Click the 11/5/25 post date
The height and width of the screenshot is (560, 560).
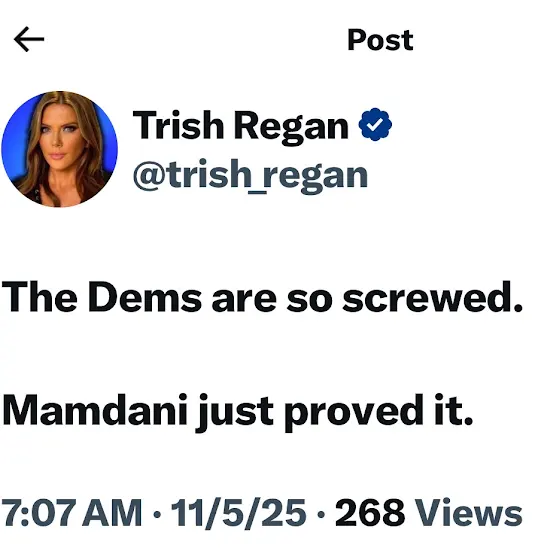(238, 512)
